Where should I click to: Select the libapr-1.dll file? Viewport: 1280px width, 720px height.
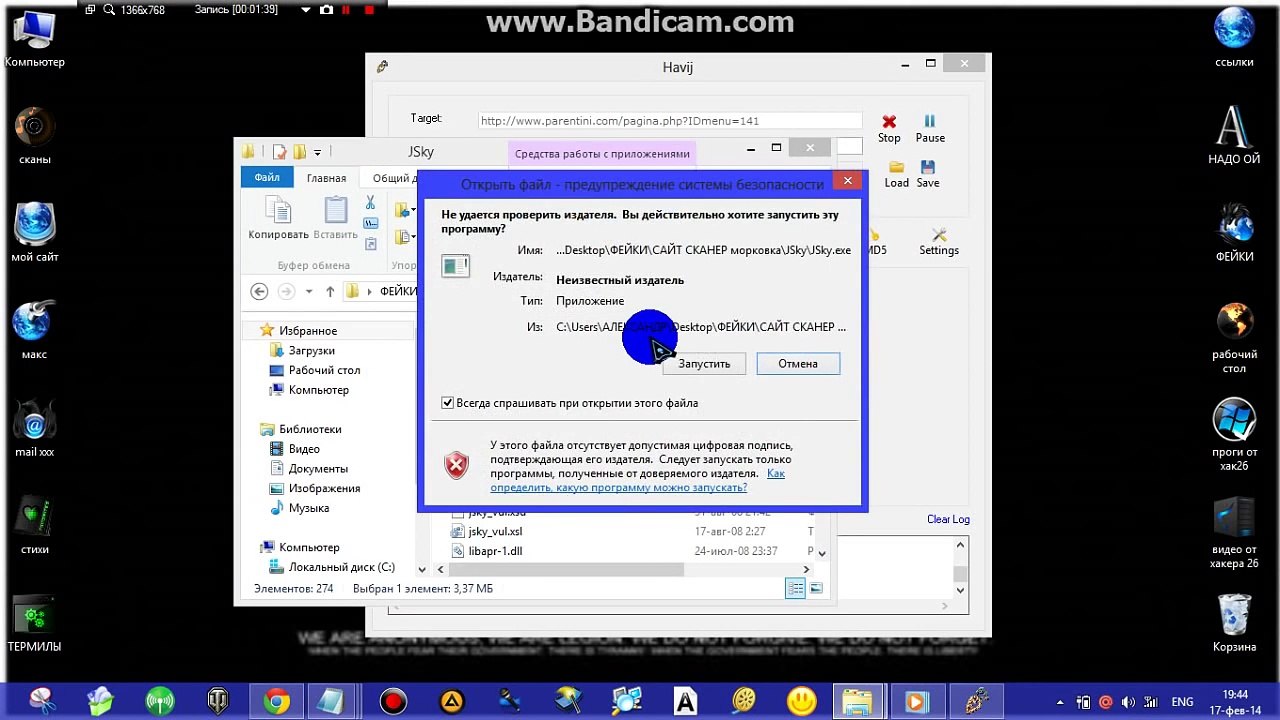click(495, 551)
